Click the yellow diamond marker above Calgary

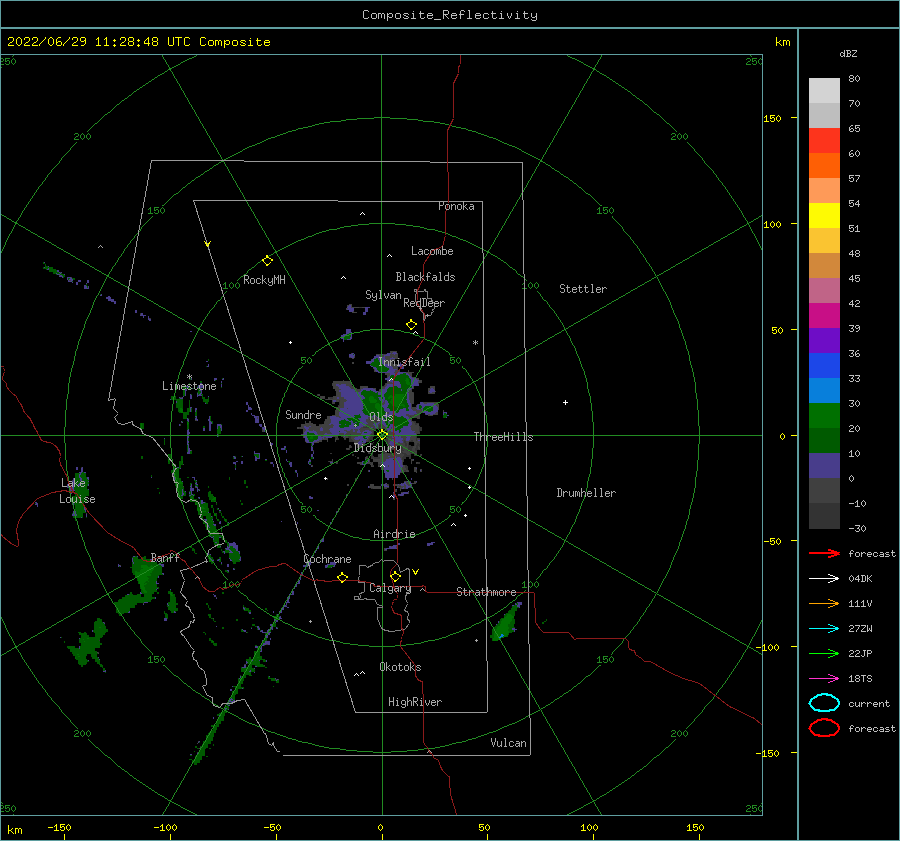point(395,576)
